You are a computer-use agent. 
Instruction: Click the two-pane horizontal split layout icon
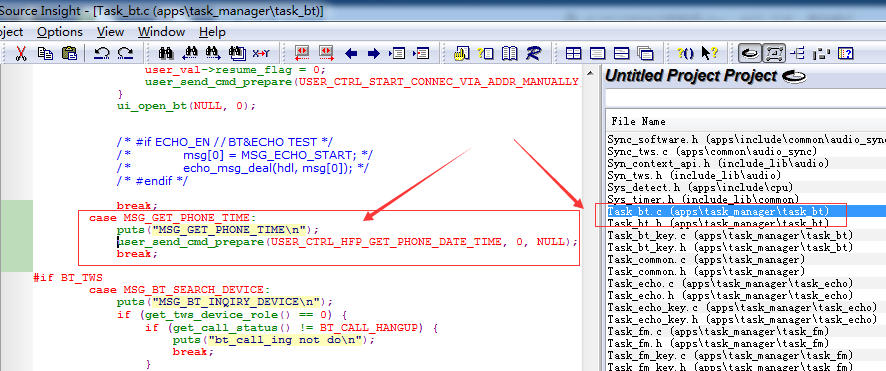(x=622, y=54)
